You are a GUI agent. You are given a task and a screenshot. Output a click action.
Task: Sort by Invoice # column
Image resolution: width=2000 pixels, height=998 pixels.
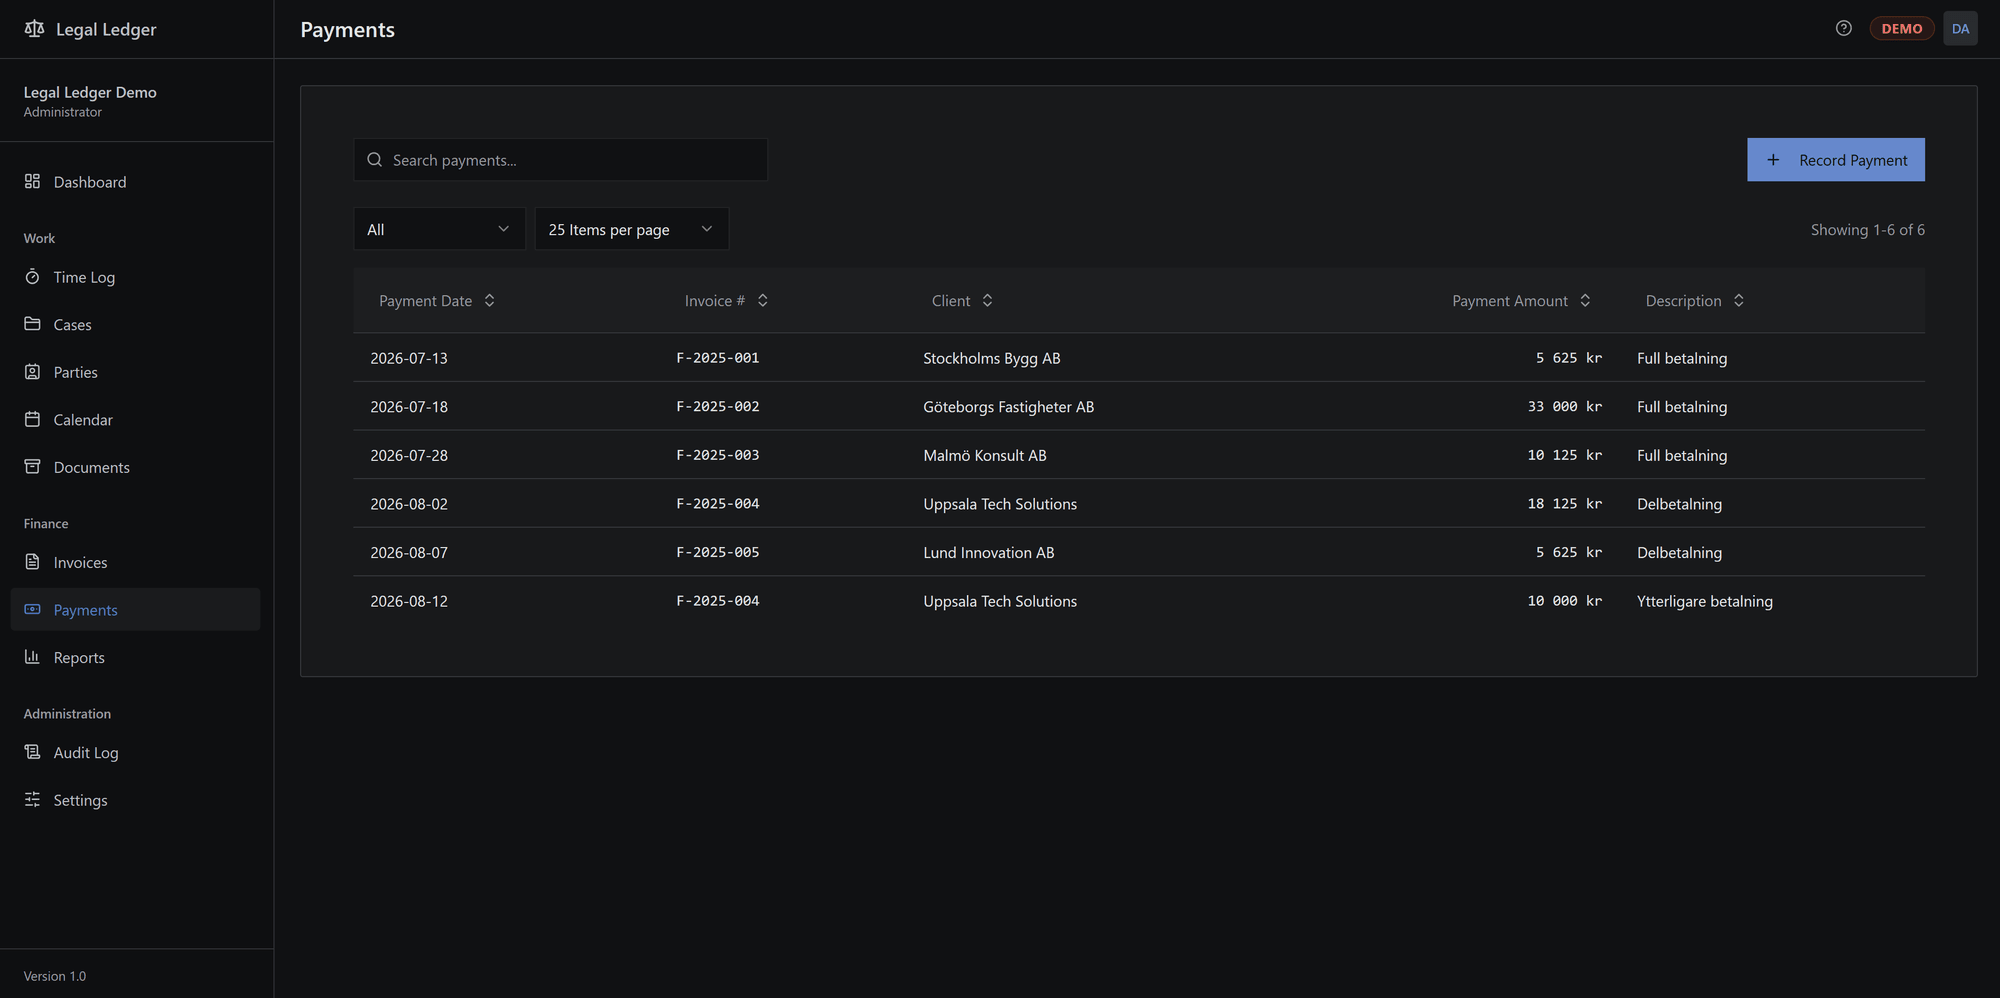tap(726, 301)
